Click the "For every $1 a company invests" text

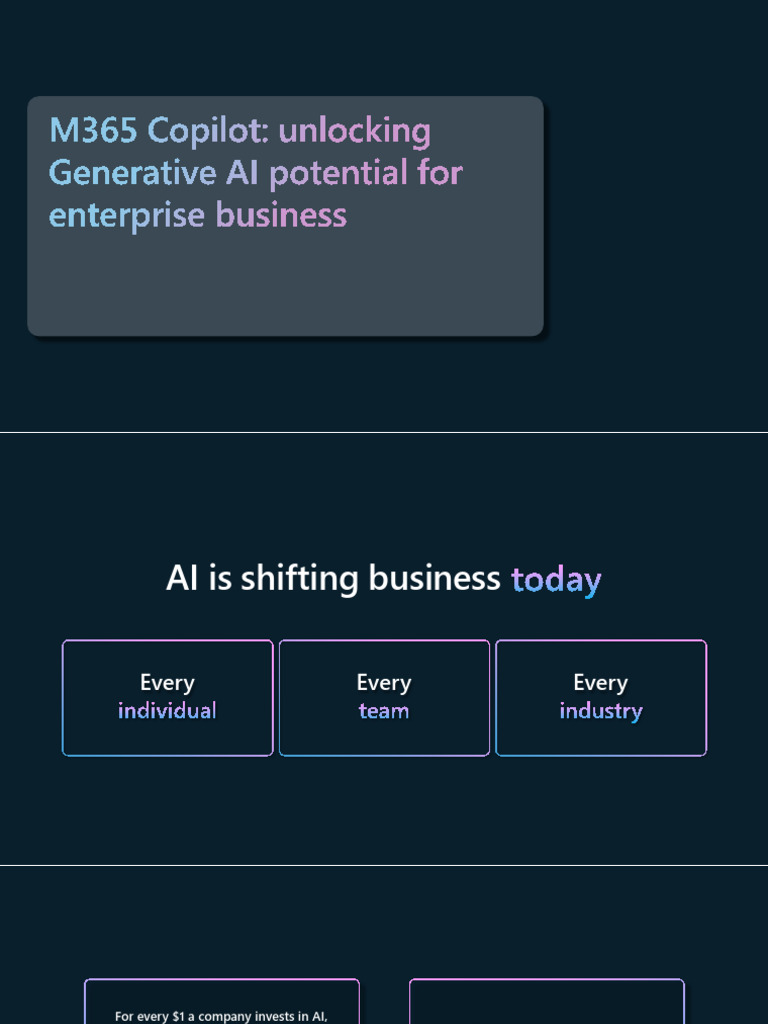click(x=221, y=1016)
